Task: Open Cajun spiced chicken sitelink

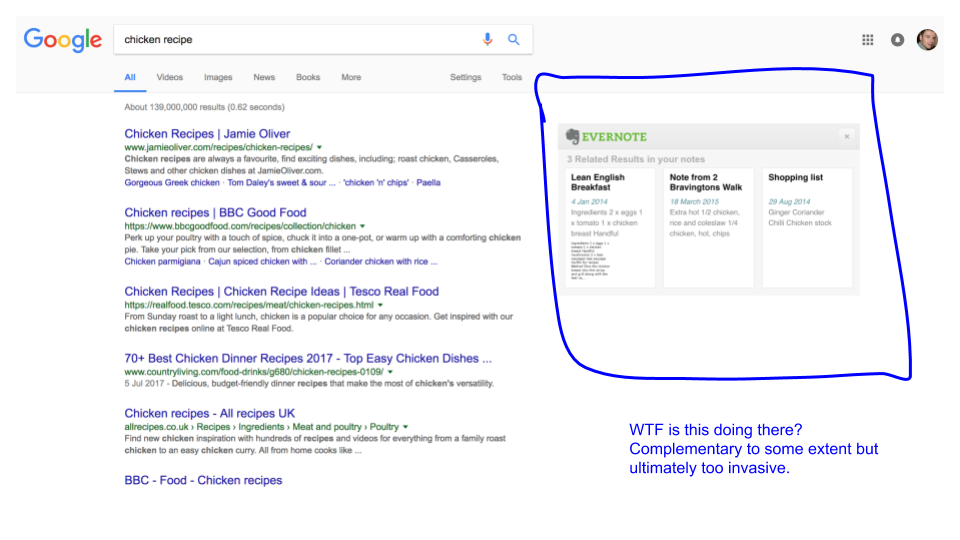Action: [x=262, y=261]
